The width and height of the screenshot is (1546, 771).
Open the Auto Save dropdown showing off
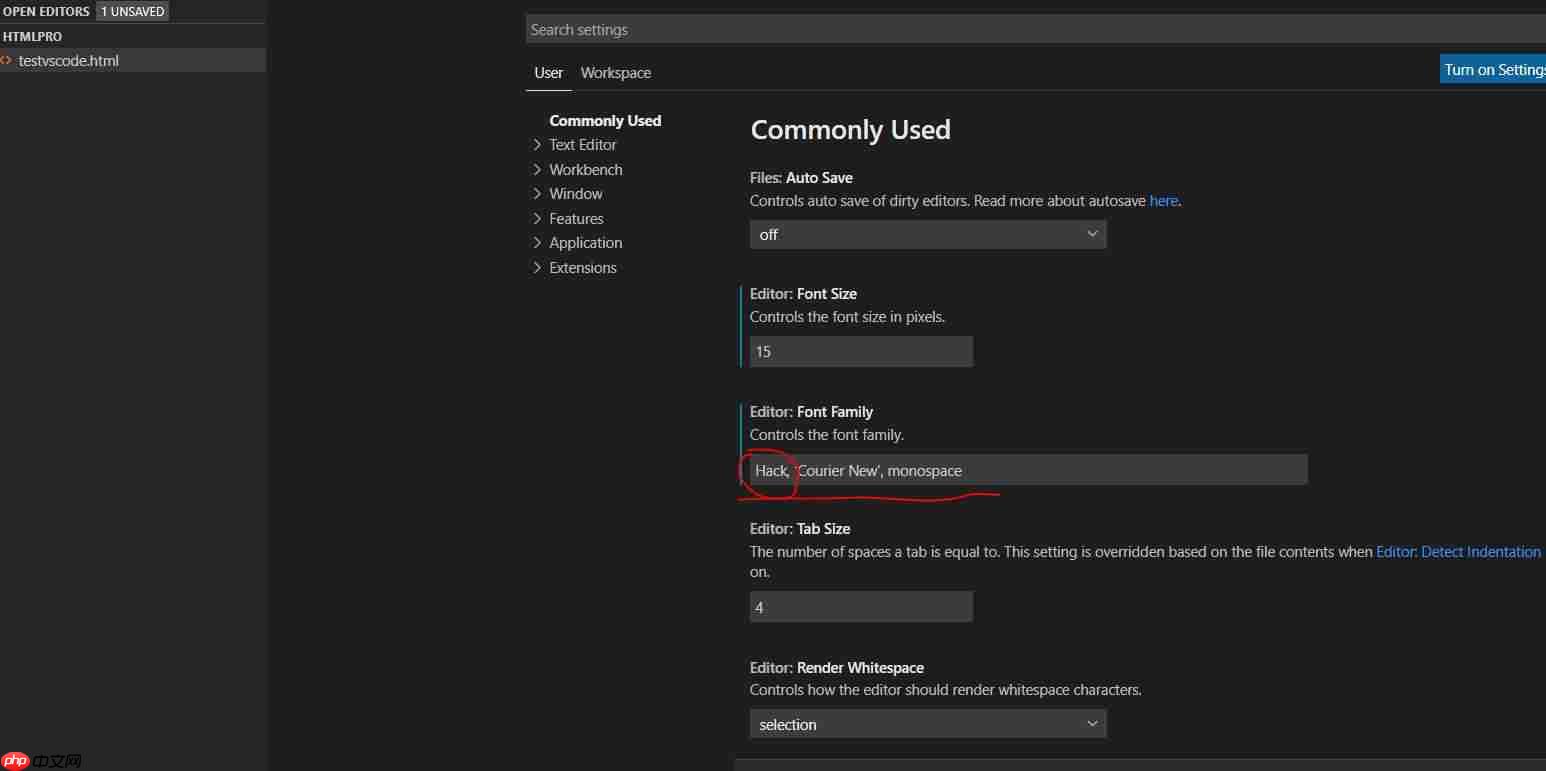click(x=928, y=234)
